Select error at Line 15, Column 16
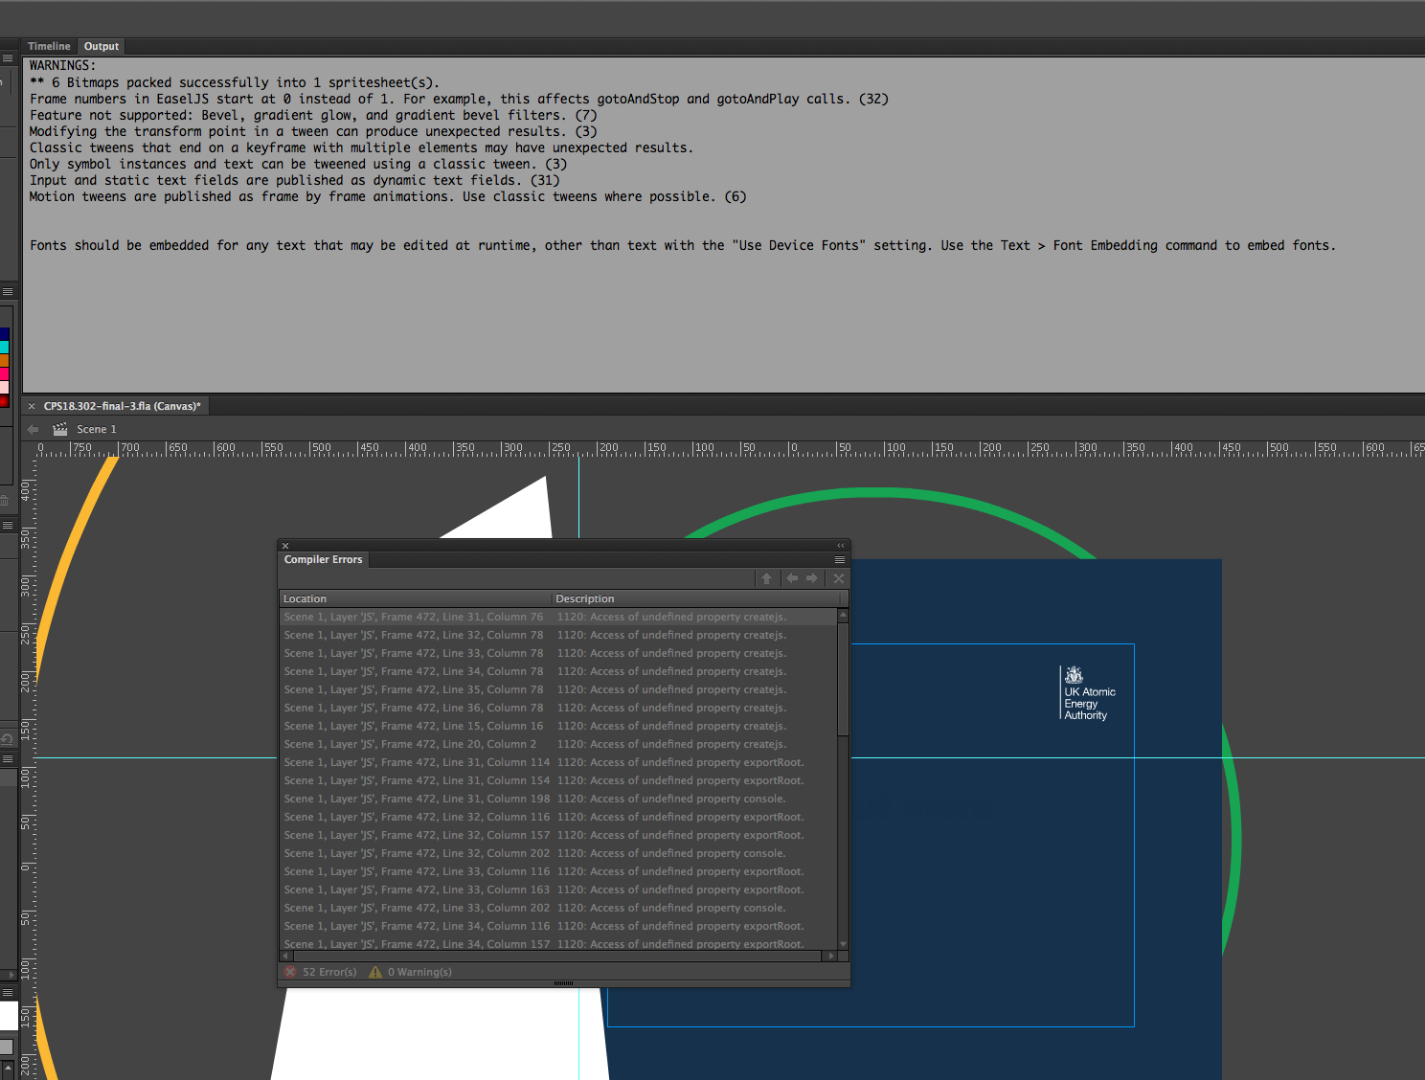Screen dimensions: 1425x1080 tap(558, 726)
